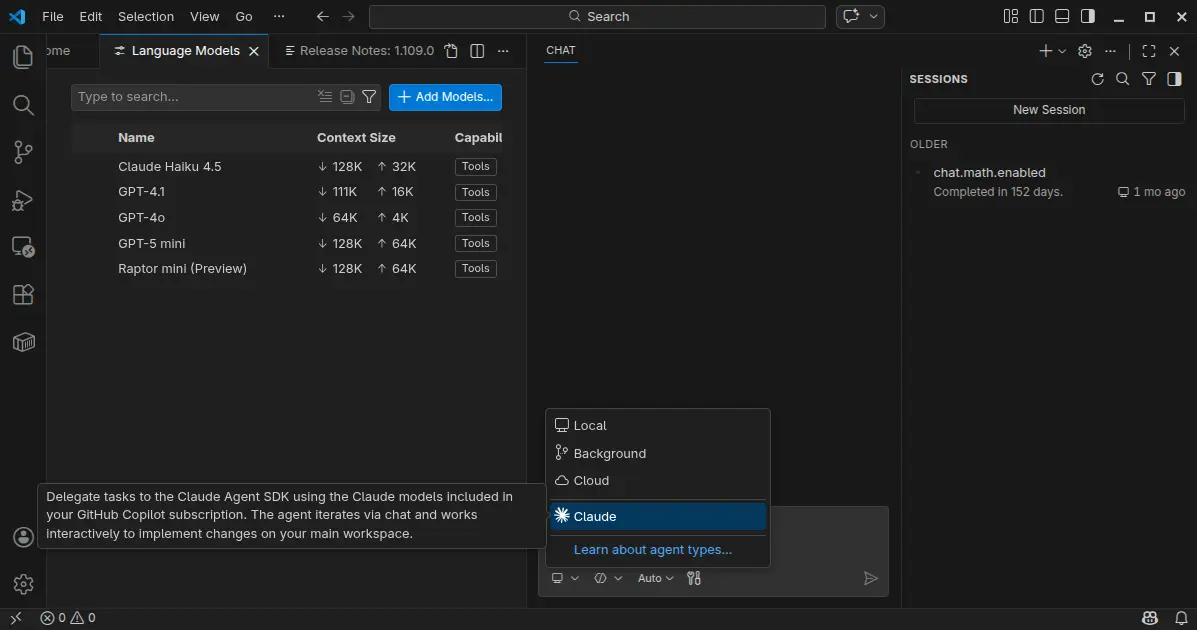The width and height of the screenshot is (1197, 630).
Task: Split the editor to the right
Action: click(477, 51)
